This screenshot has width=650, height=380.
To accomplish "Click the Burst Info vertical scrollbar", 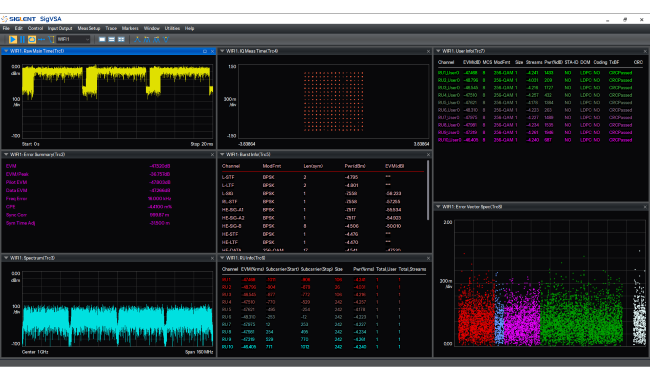I will coord(428,191).
